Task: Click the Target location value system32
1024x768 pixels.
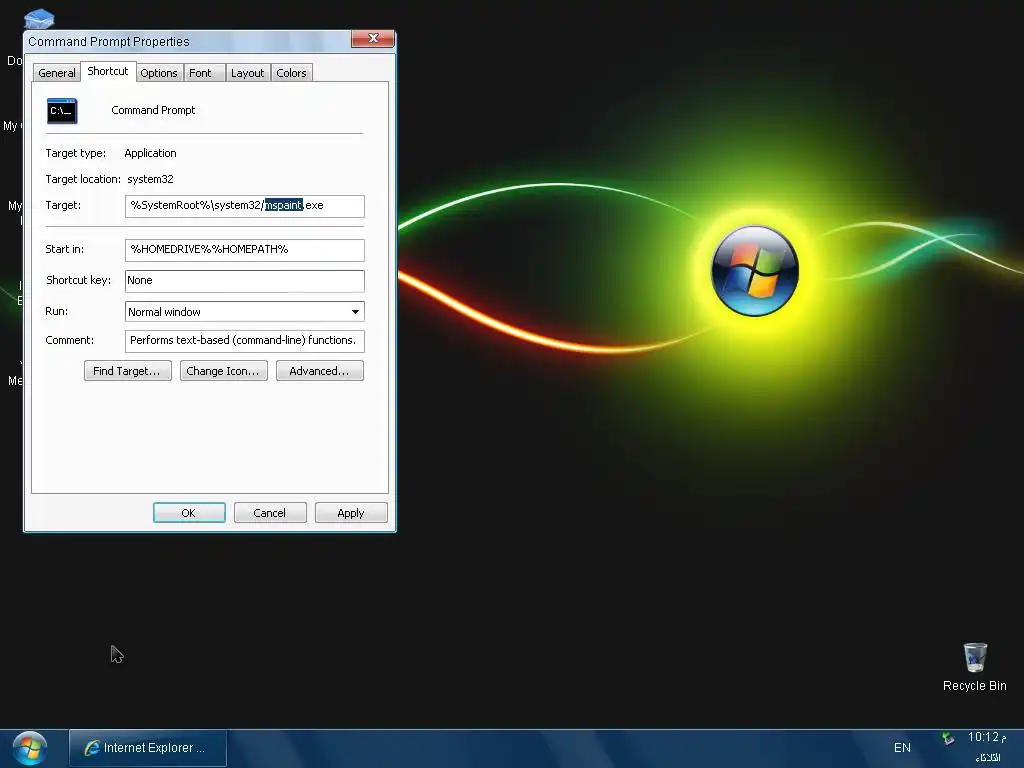Action: point(150,179)
